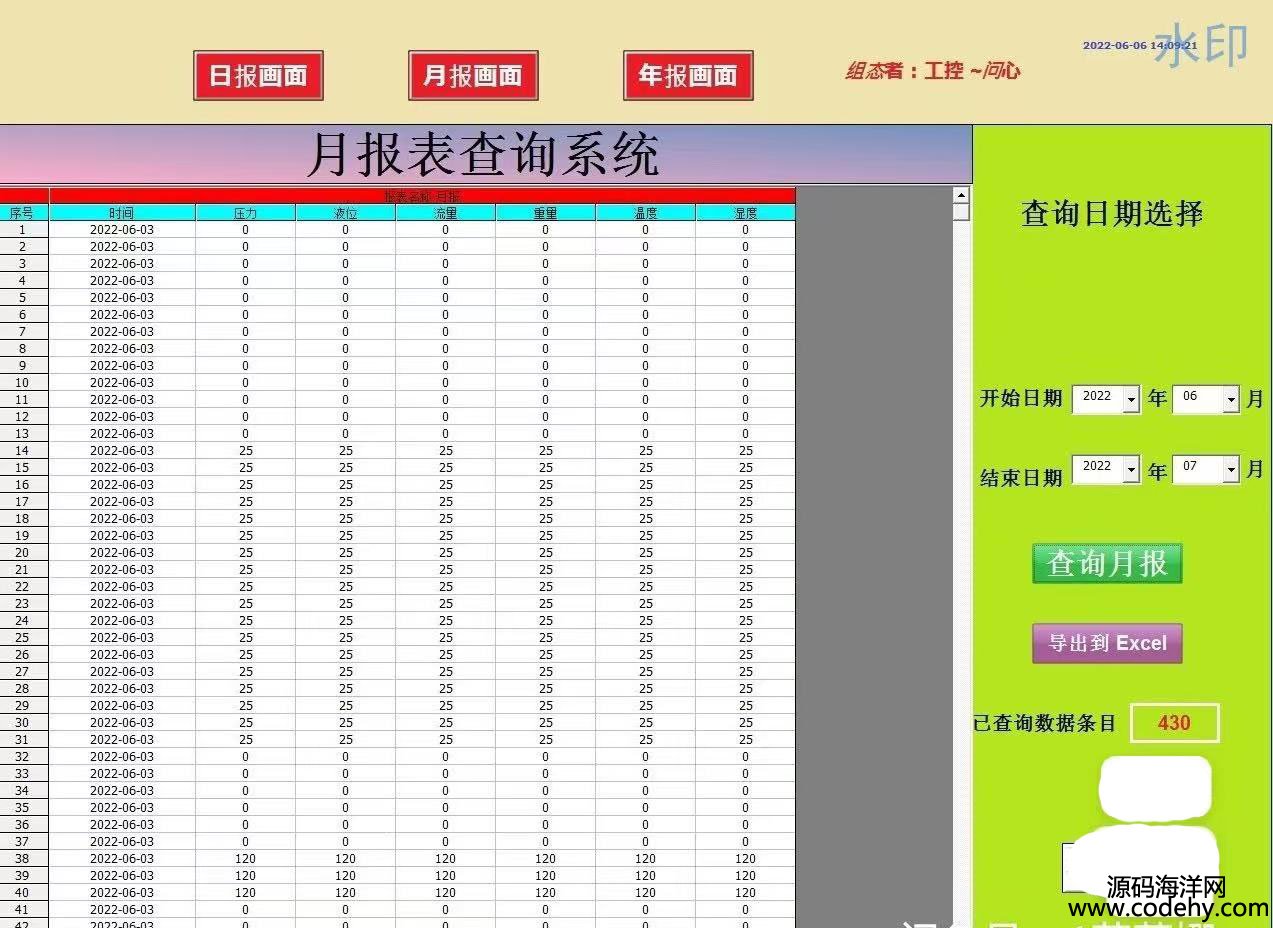Click the table scrollbar up arrow
The width and height of the screenshot is (1273, 928).
(x=961, y=195)
